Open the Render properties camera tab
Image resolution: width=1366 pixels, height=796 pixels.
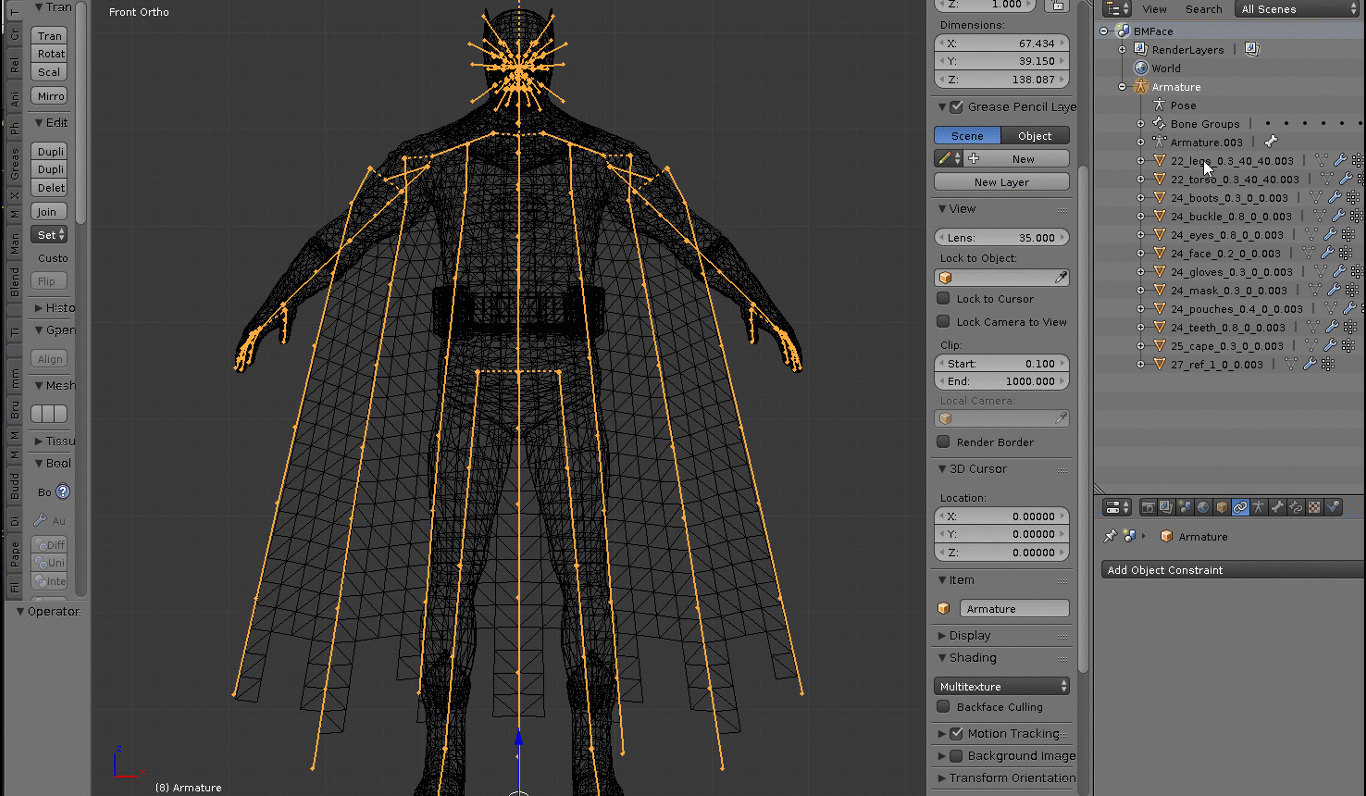(1148, 508)
